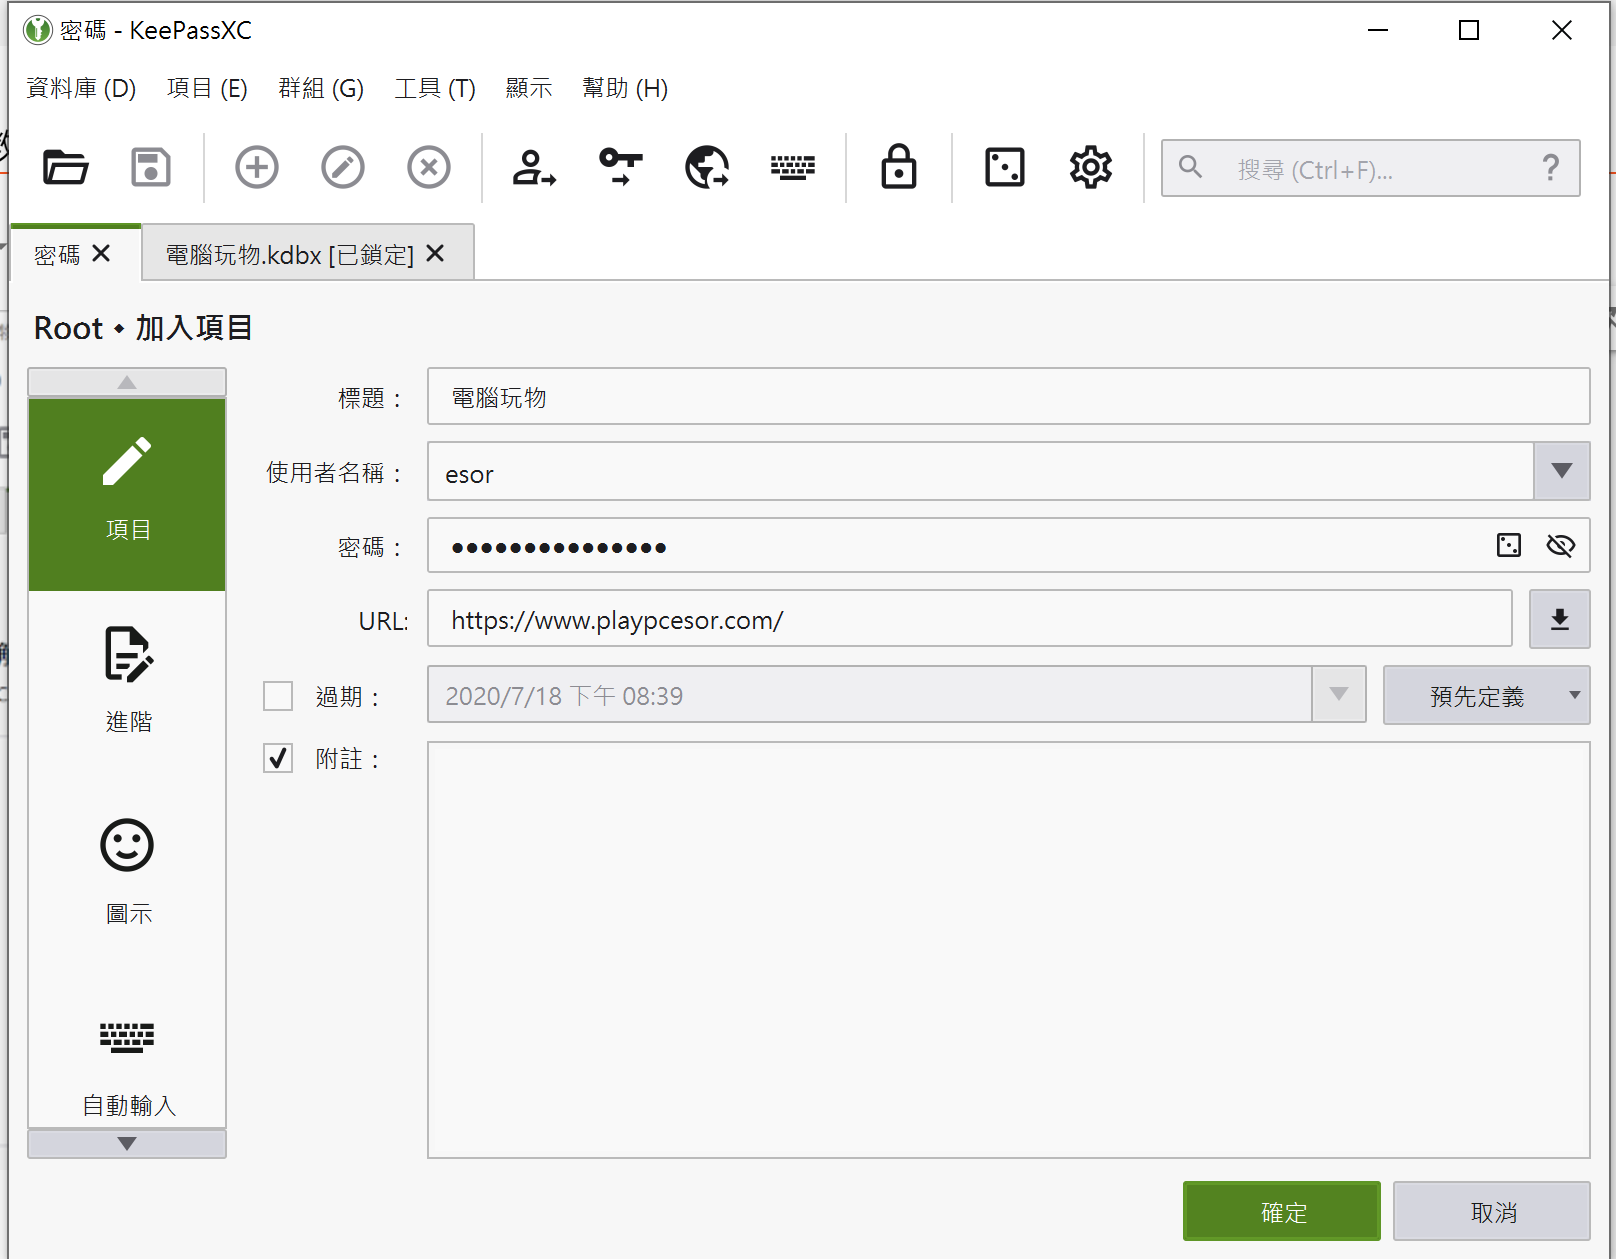Save database using the floppy disk icon

click(x=151, y=167)
